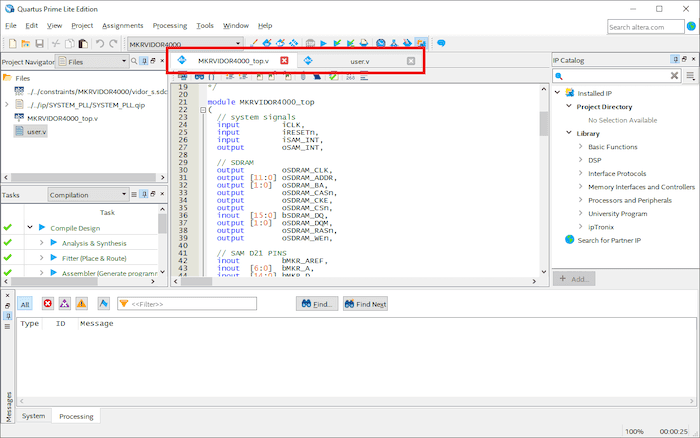
Task: Click the Undo icon in main toolbar
Action: click(99, 44)
